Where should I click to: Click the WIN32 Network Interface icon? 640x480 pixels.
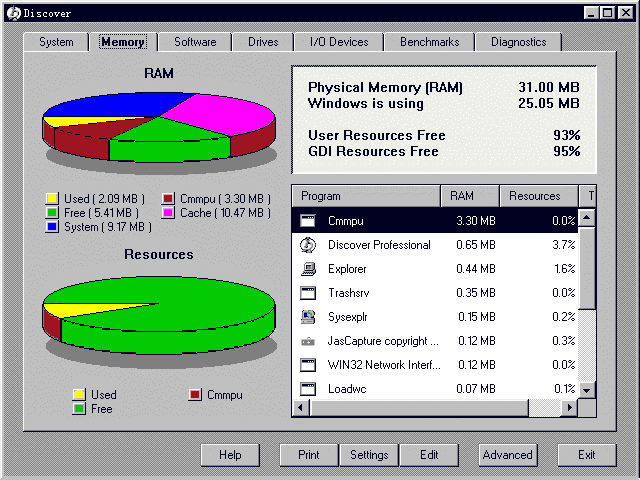click(x=308, y=365)
